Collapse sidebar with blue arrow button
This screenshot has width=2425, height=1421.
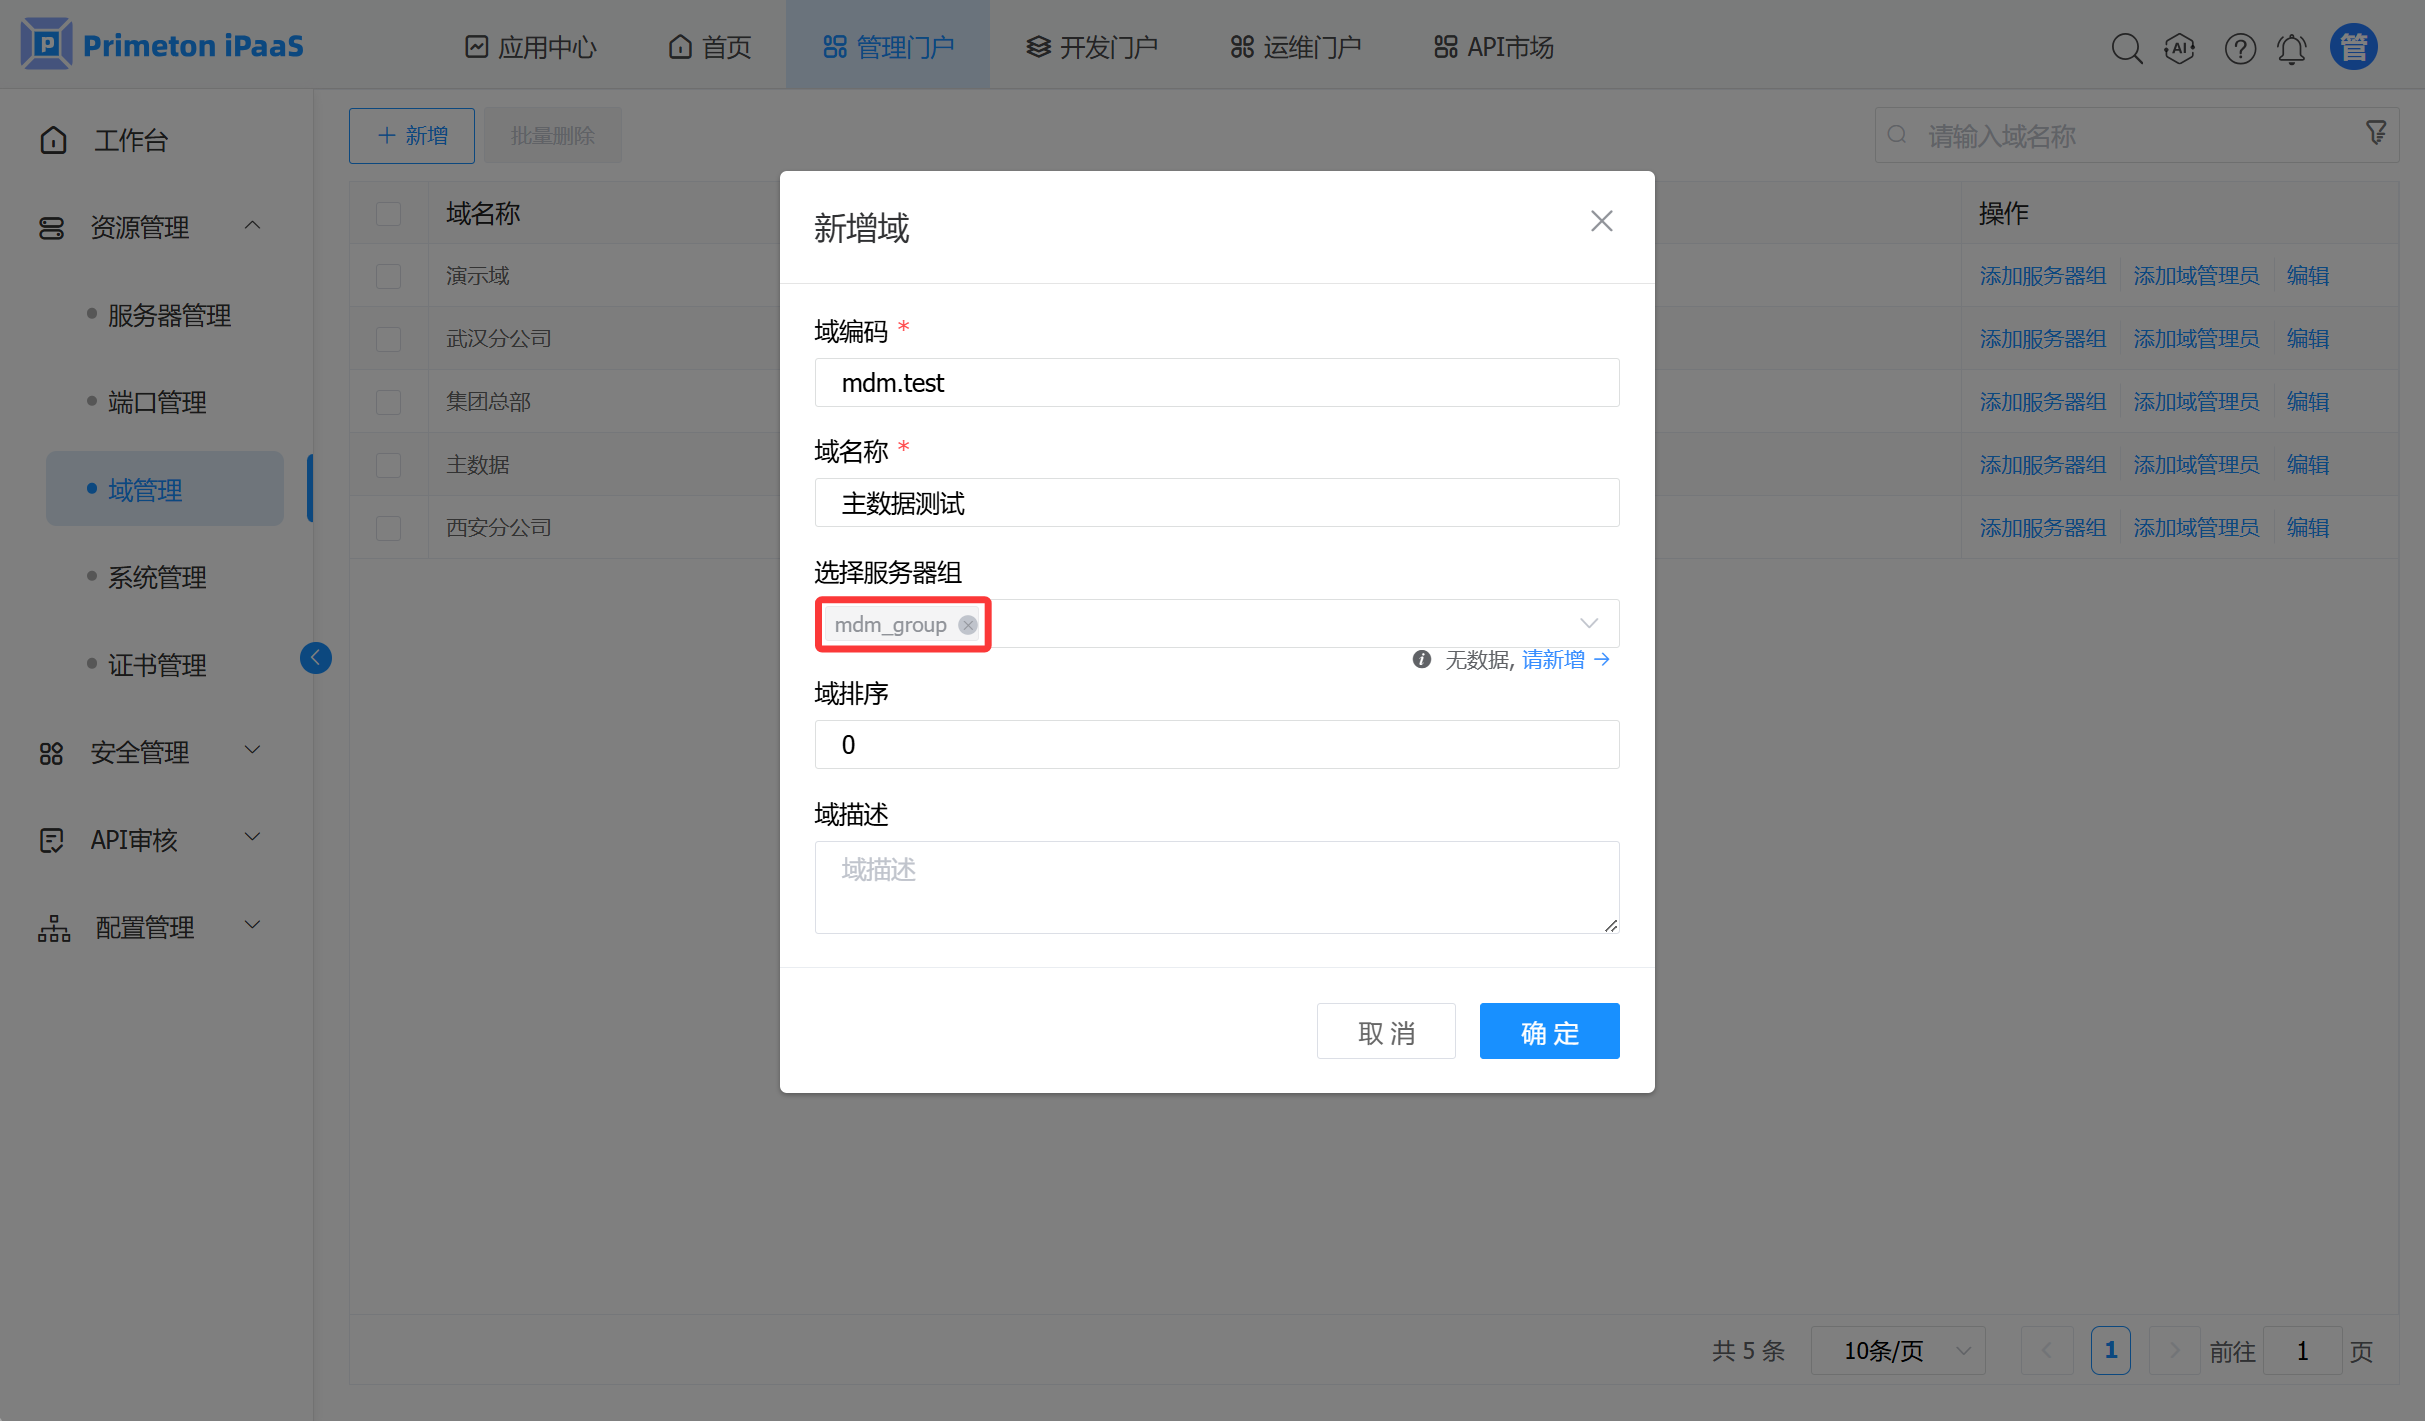[x=315, y=657]
